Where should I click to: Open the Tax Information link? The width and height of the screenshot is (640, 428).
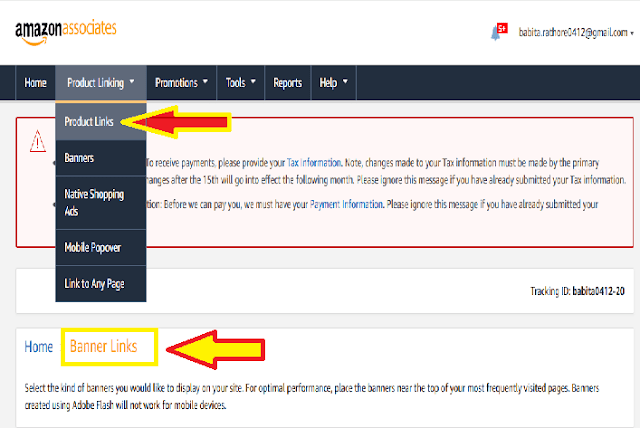click(x=314, y=163)
